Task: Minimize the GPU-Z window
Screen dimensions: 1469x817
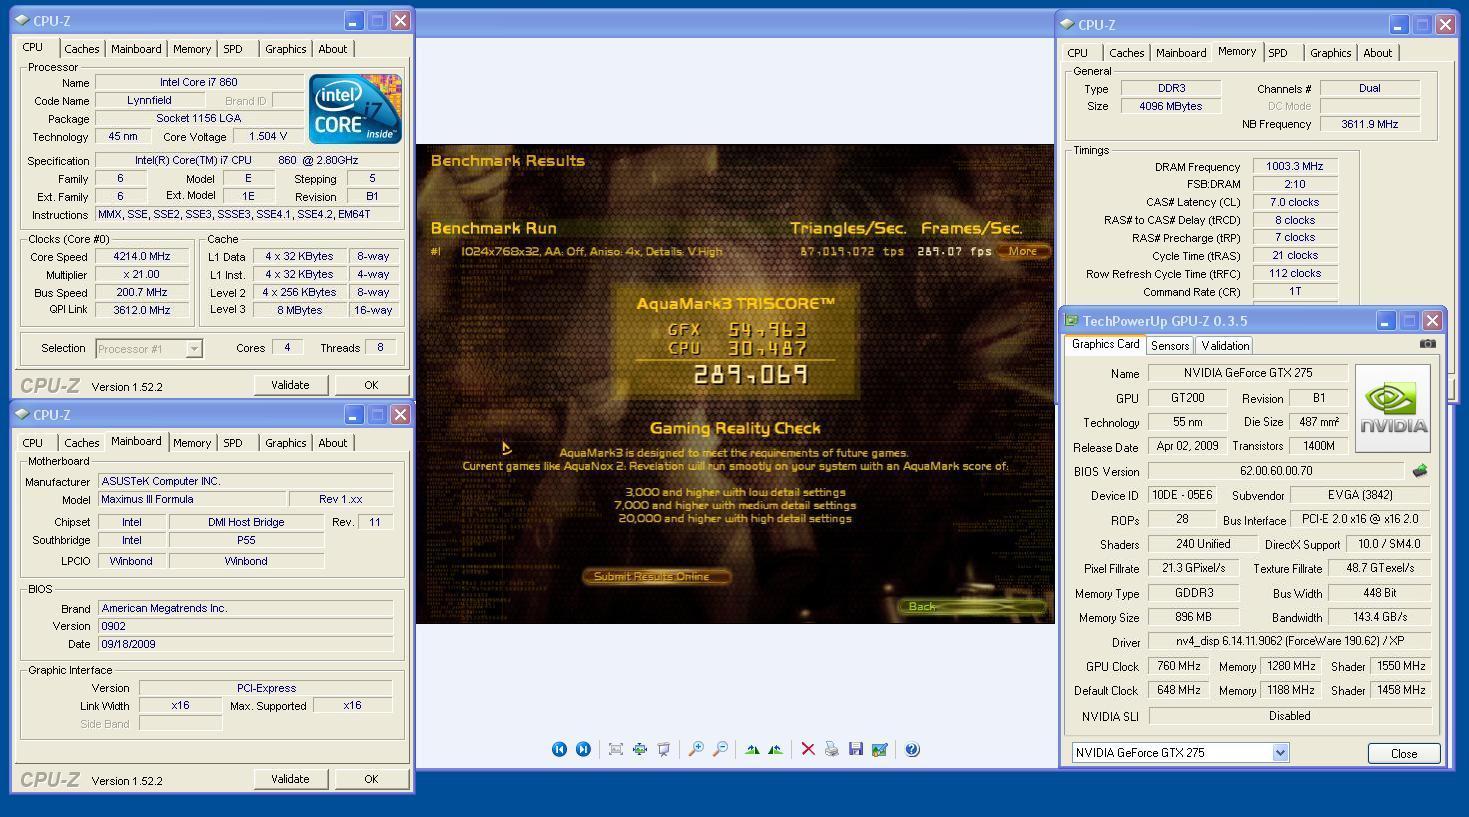Action: pyautogui.click(x=1385, y=321)
